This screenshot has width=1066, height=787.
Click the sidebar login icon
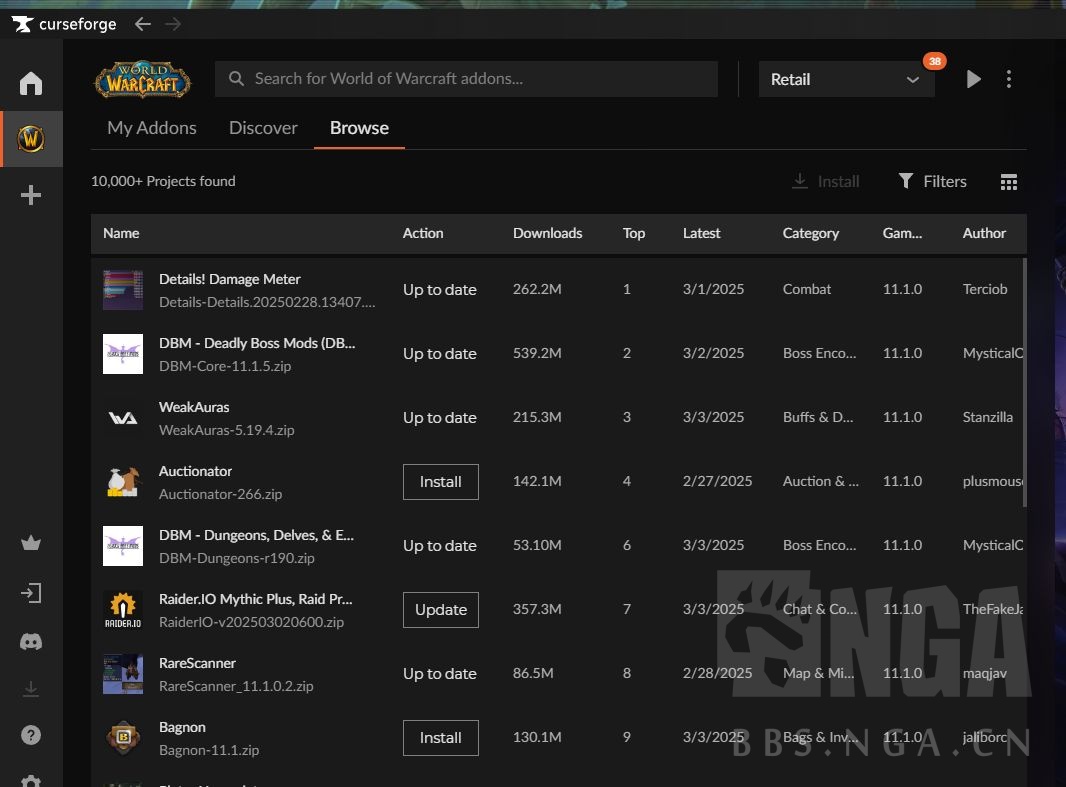pyautogui.click(x=31, y=593)
